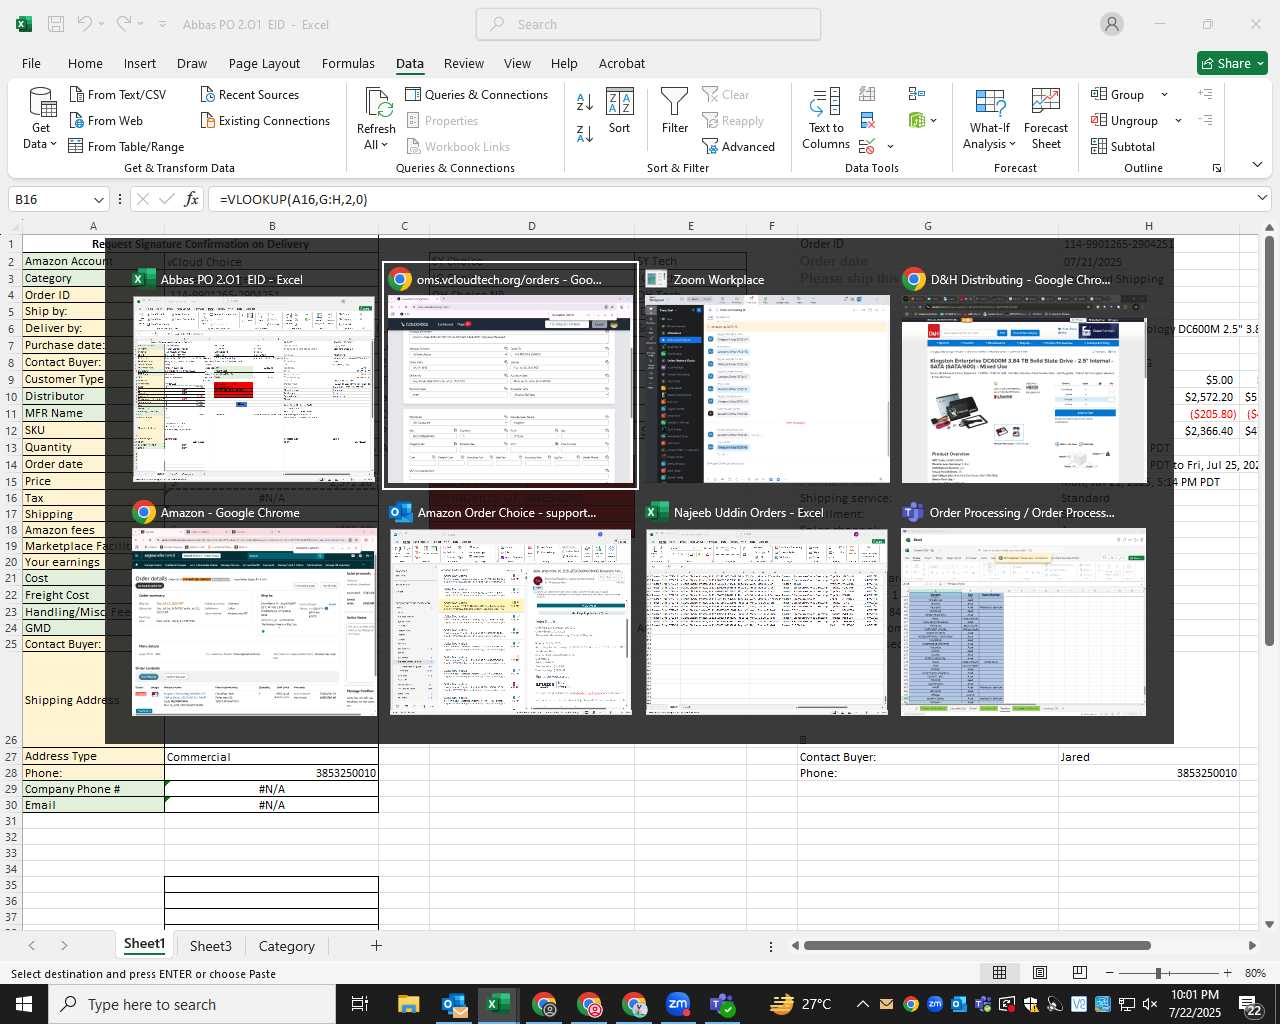Click the Share button
Screen dimensions: 1280x1024
click(1232, 63)
